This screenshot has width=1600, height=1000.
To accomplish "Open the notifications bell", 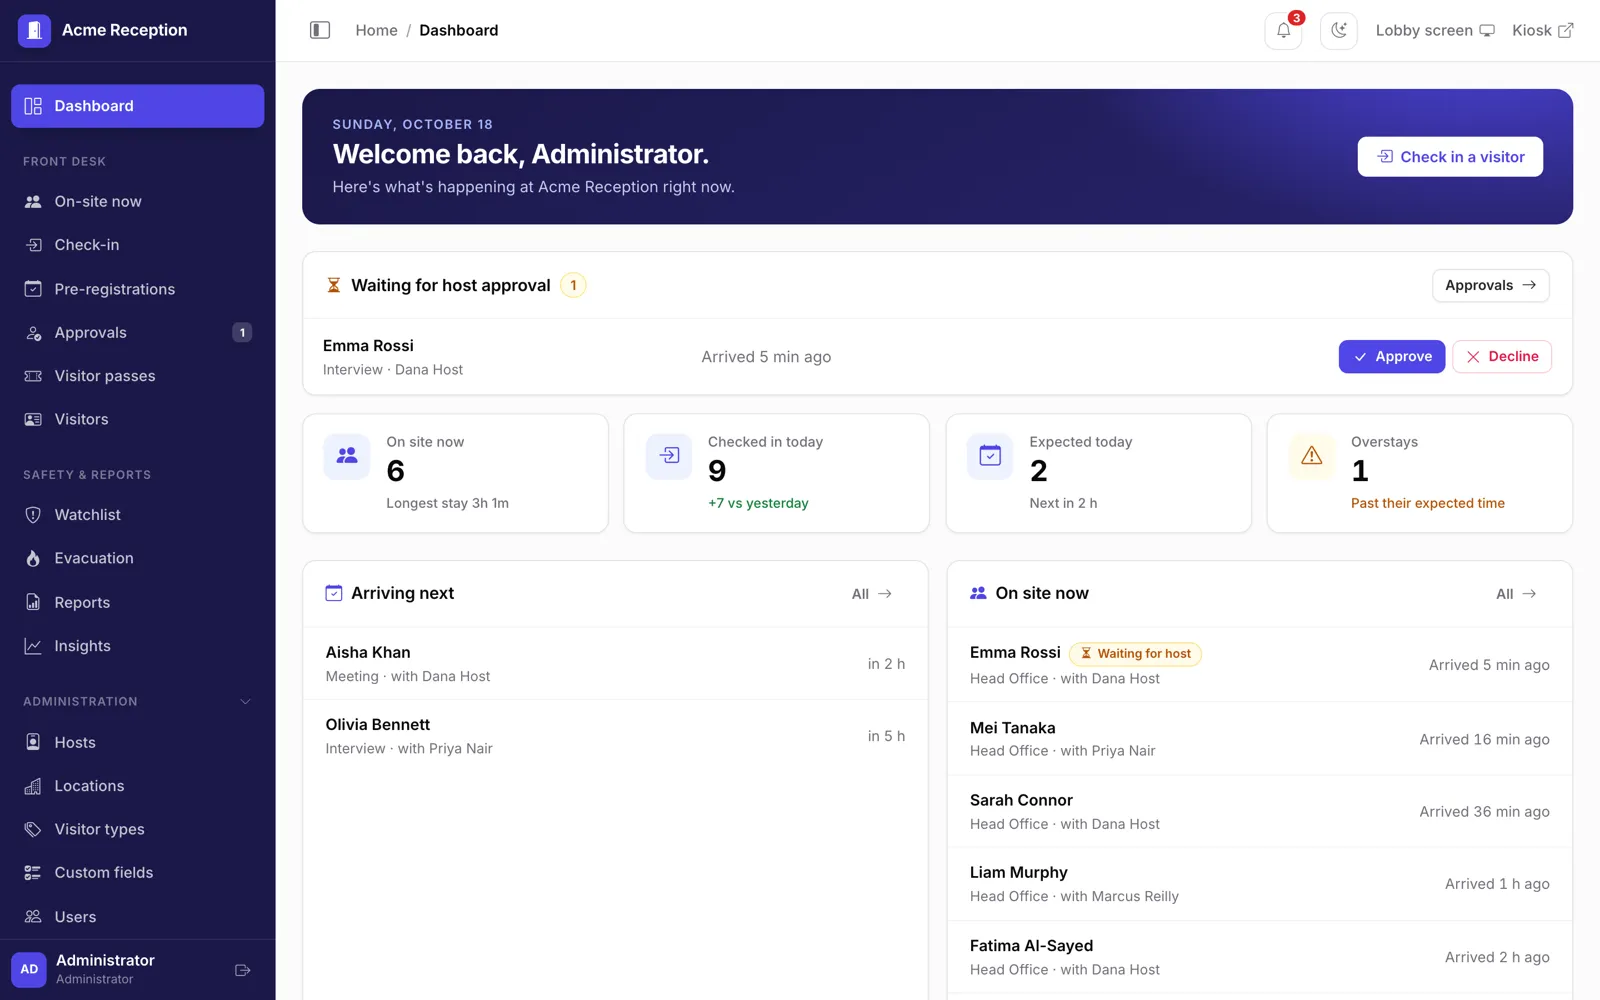I will (x=1283, y=30).
